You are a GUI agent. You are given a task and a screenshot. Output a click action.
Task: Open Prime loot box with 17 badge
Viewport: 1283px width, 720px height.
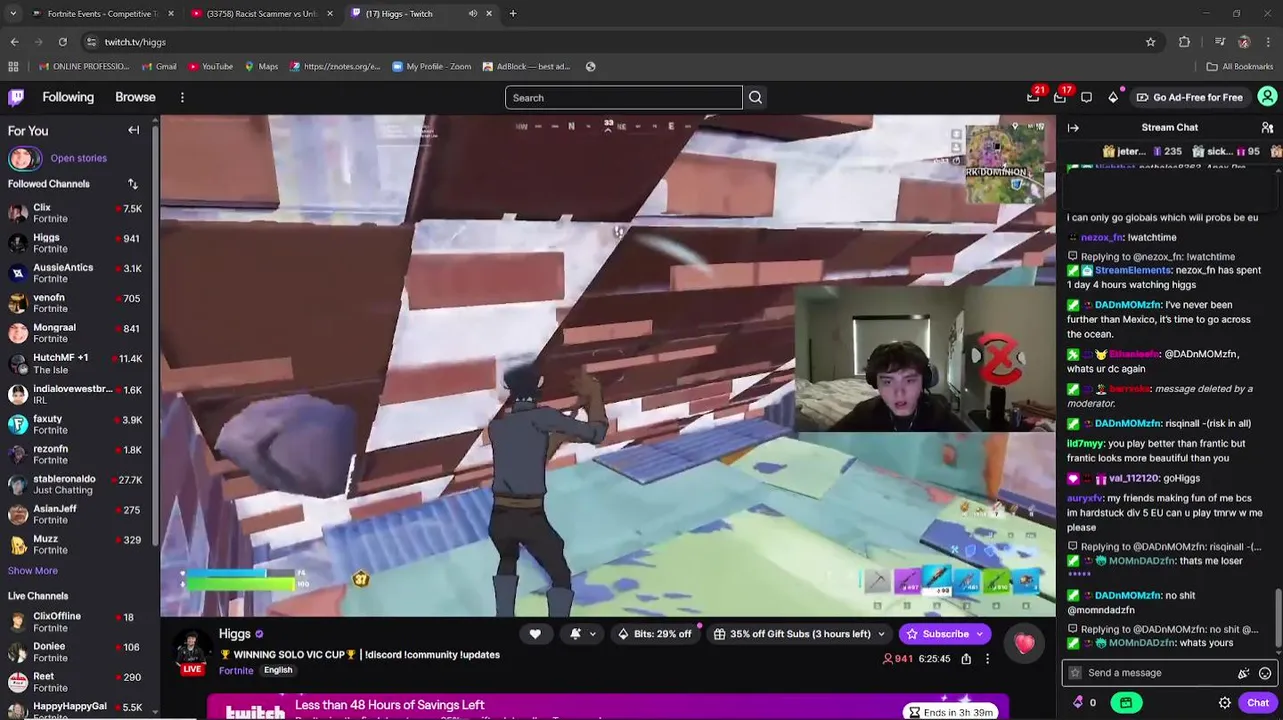click(1060, 97)
